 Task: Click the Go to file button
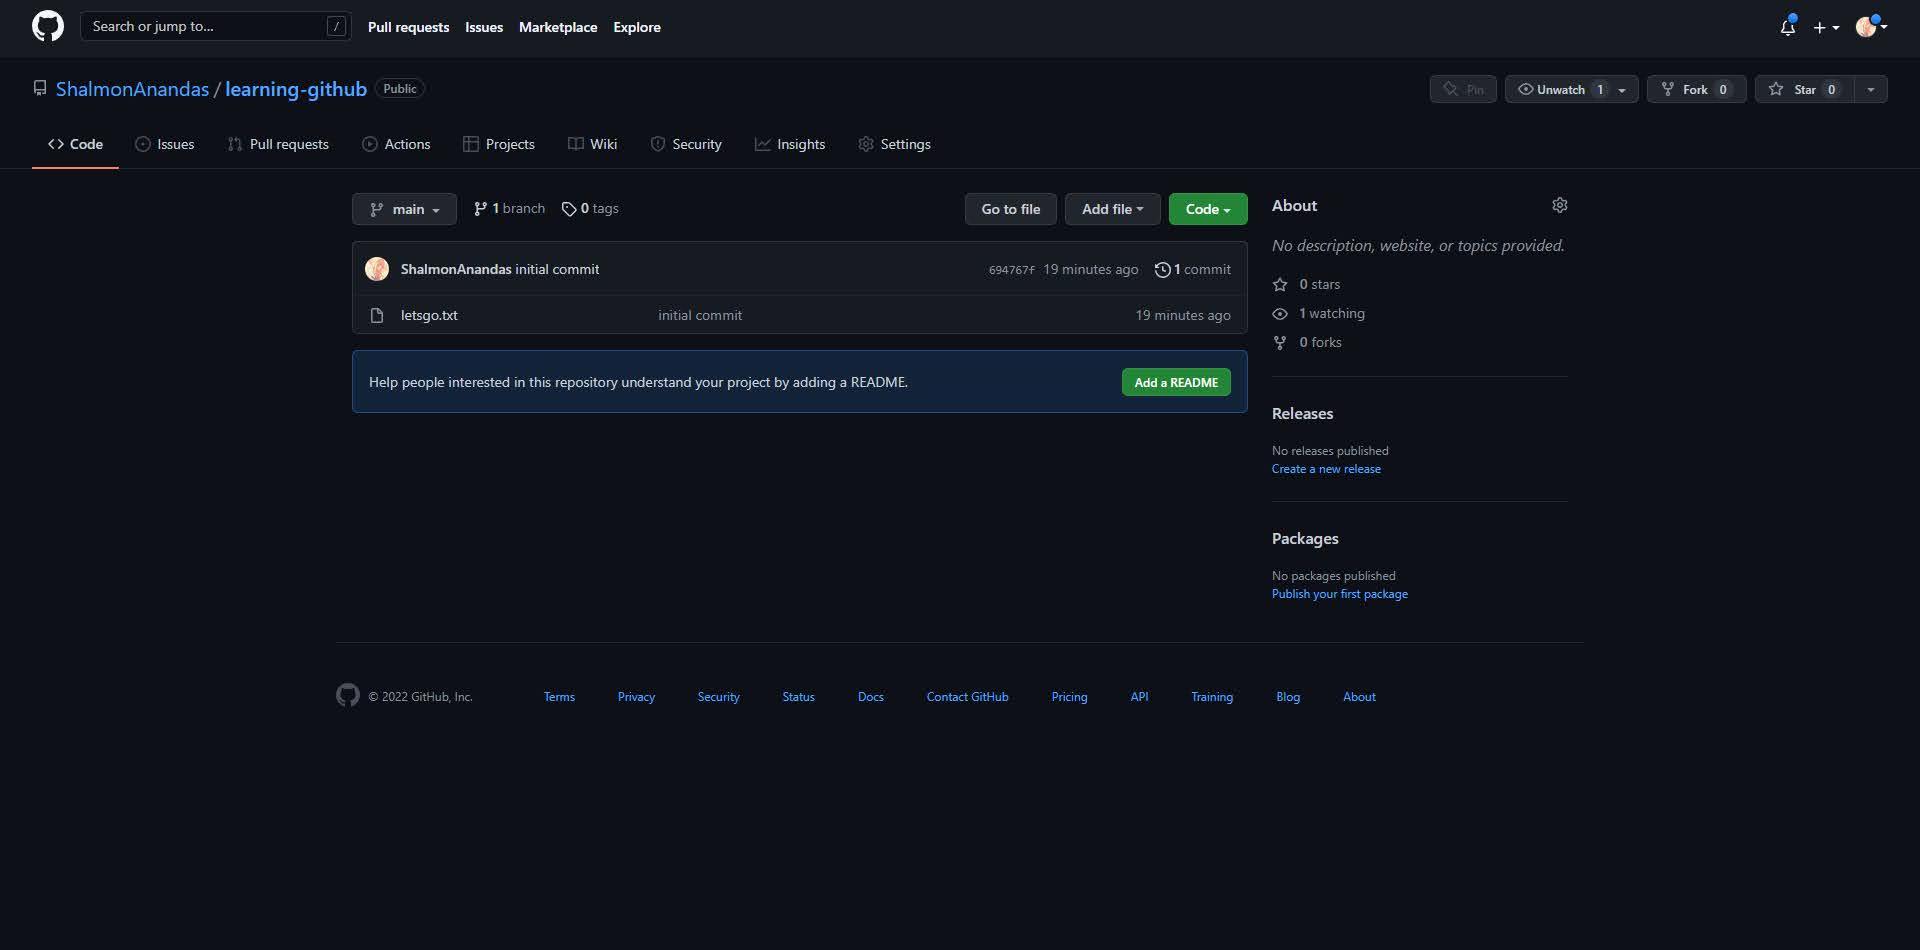(x=1010, y=209)
